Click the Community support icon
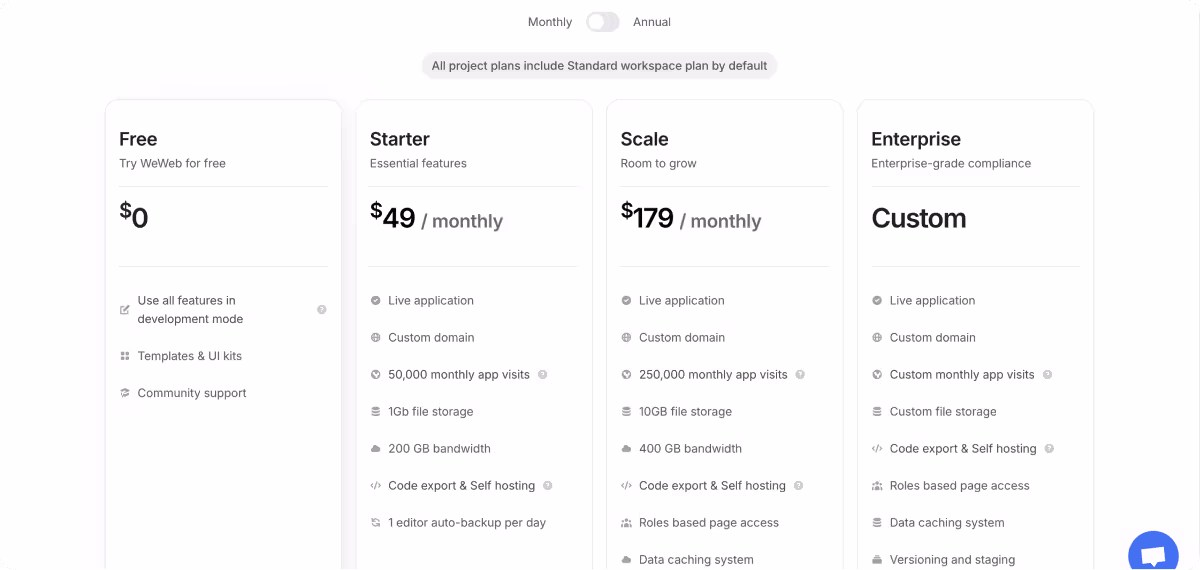Image resolution: width=1200 pixels, height=570 pixels. 125,393
